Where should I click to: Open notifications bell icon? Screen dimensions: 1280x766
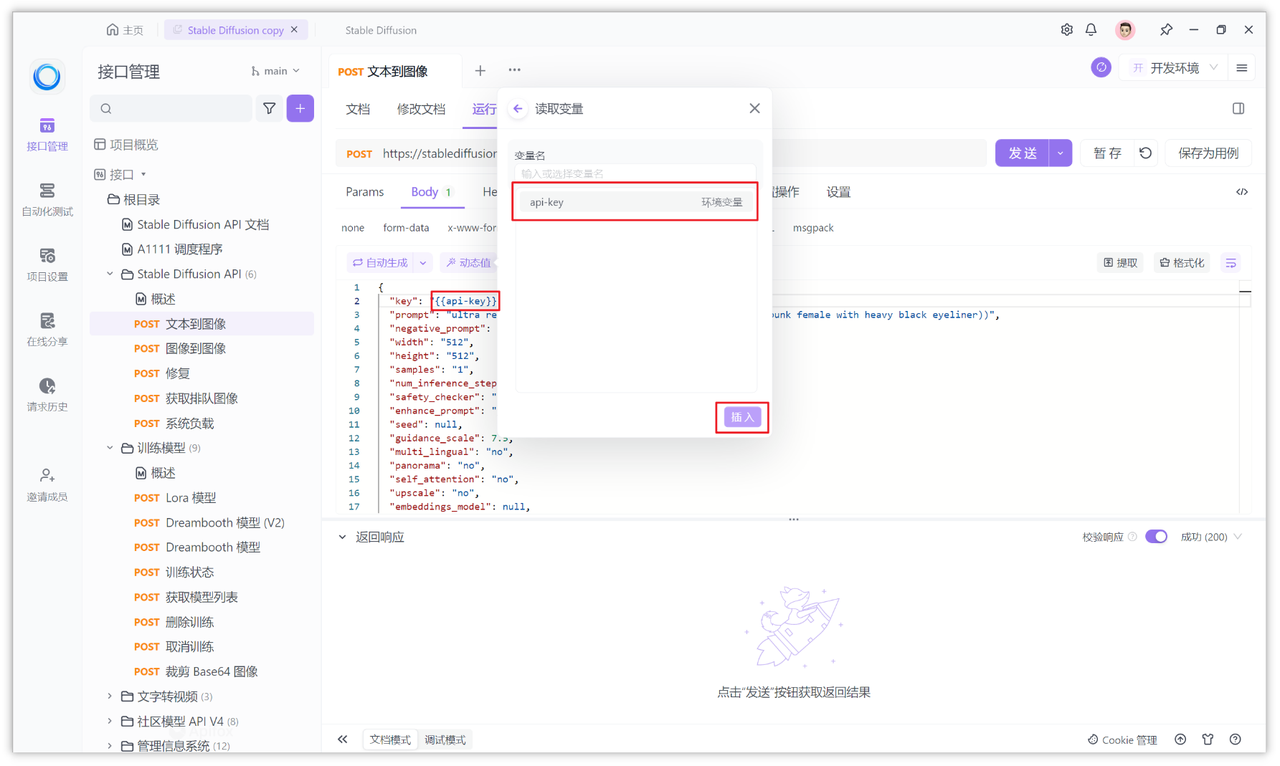pos(1091,30)
